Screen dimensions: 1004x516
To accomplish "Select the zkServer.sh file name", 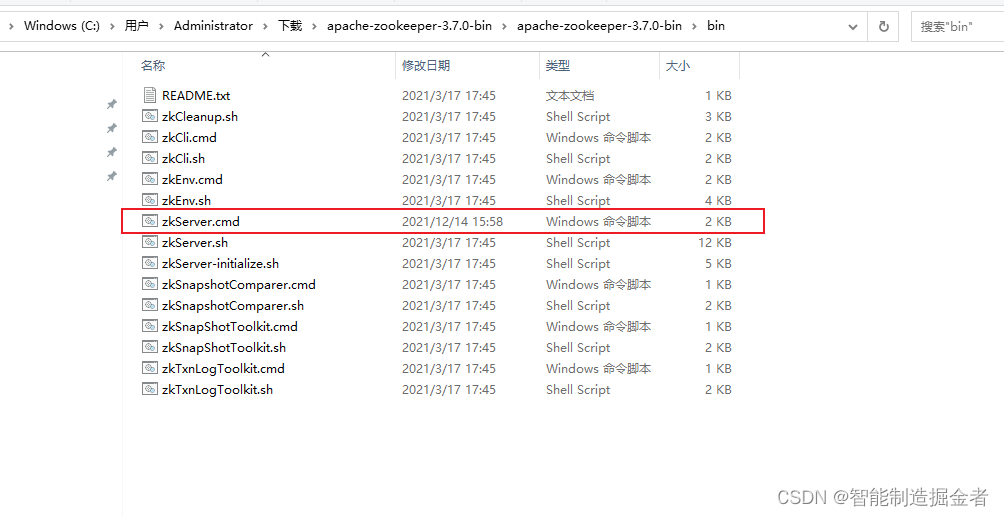I will pos(195,243).
